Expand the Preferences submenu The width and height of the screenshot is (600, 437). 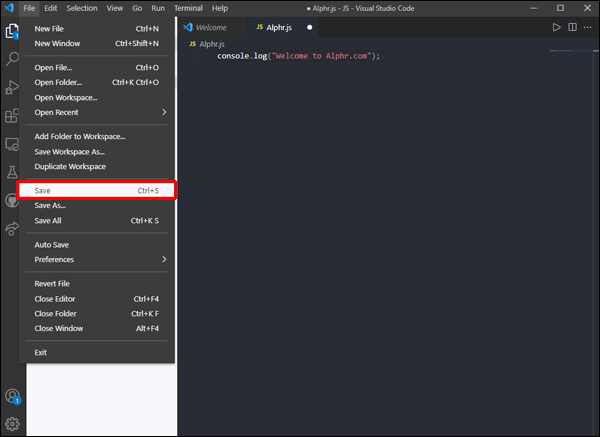97,259
